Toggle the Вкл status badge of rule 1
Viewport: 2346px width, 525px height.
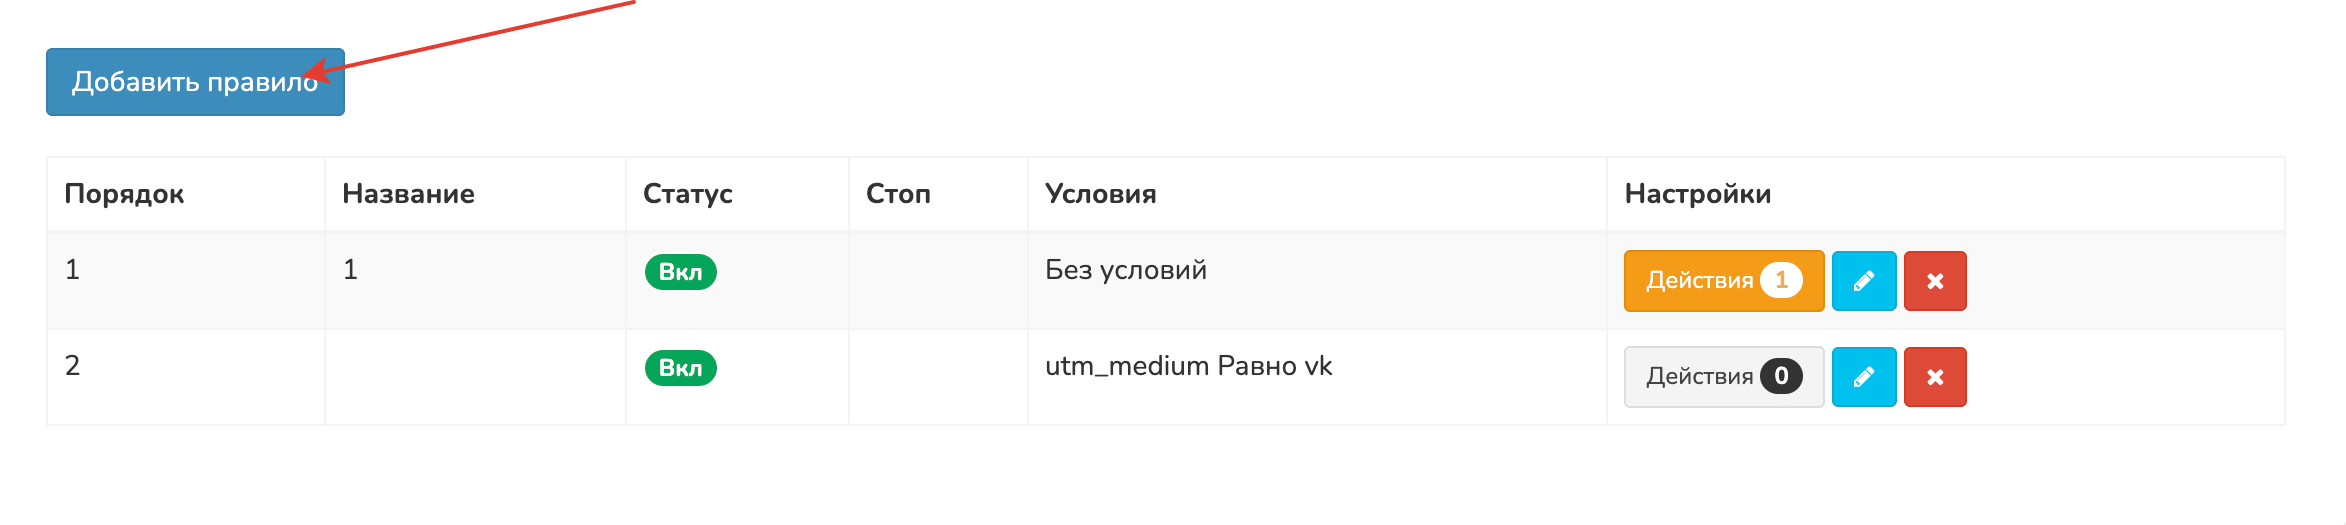[x=680, y=272]
